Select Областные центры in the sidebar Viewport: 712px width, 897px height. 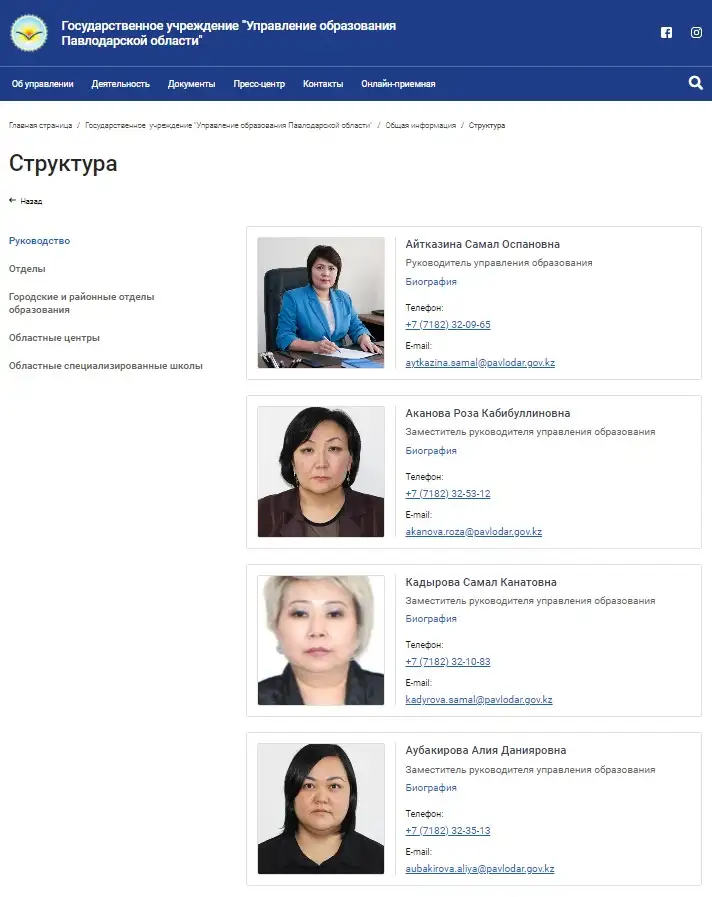54,338
